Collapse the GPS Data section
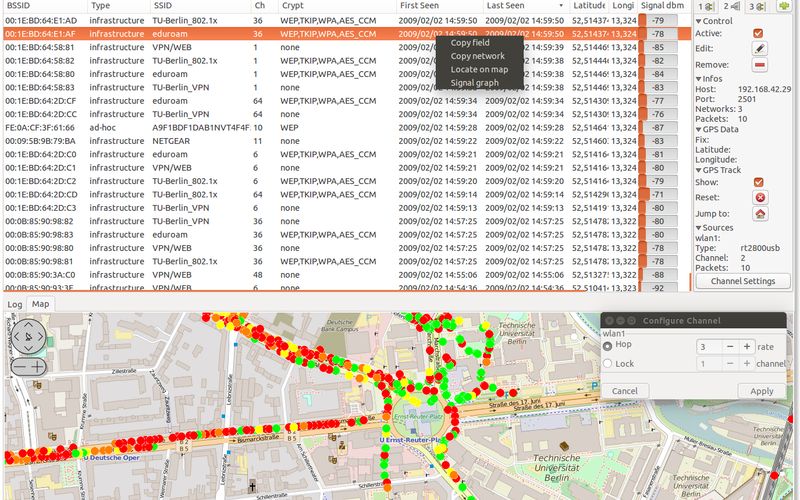 [x=698, y=129]
